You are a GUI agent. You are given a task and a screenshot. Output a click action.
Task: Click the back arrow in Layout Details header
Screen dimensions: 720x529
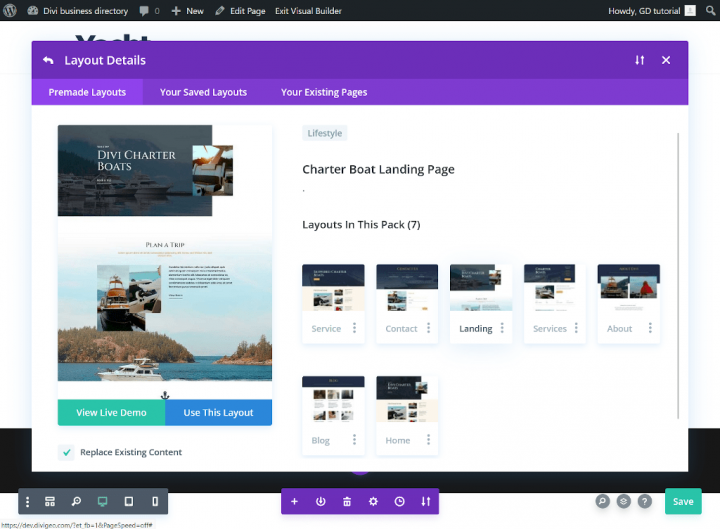click(48, 60)
